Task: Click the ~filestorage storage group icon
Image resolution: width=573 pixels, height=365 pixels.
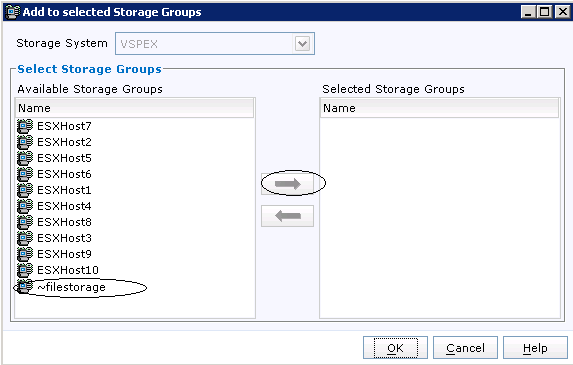Action: pyautogui.click(x=25, y=287)
